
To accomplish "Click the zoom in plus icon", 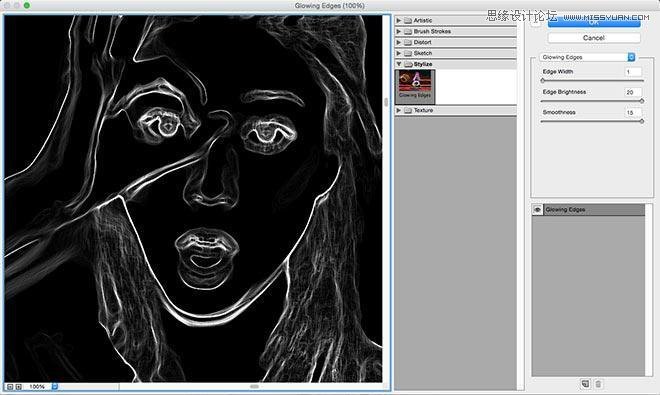I will coord(19,387).
